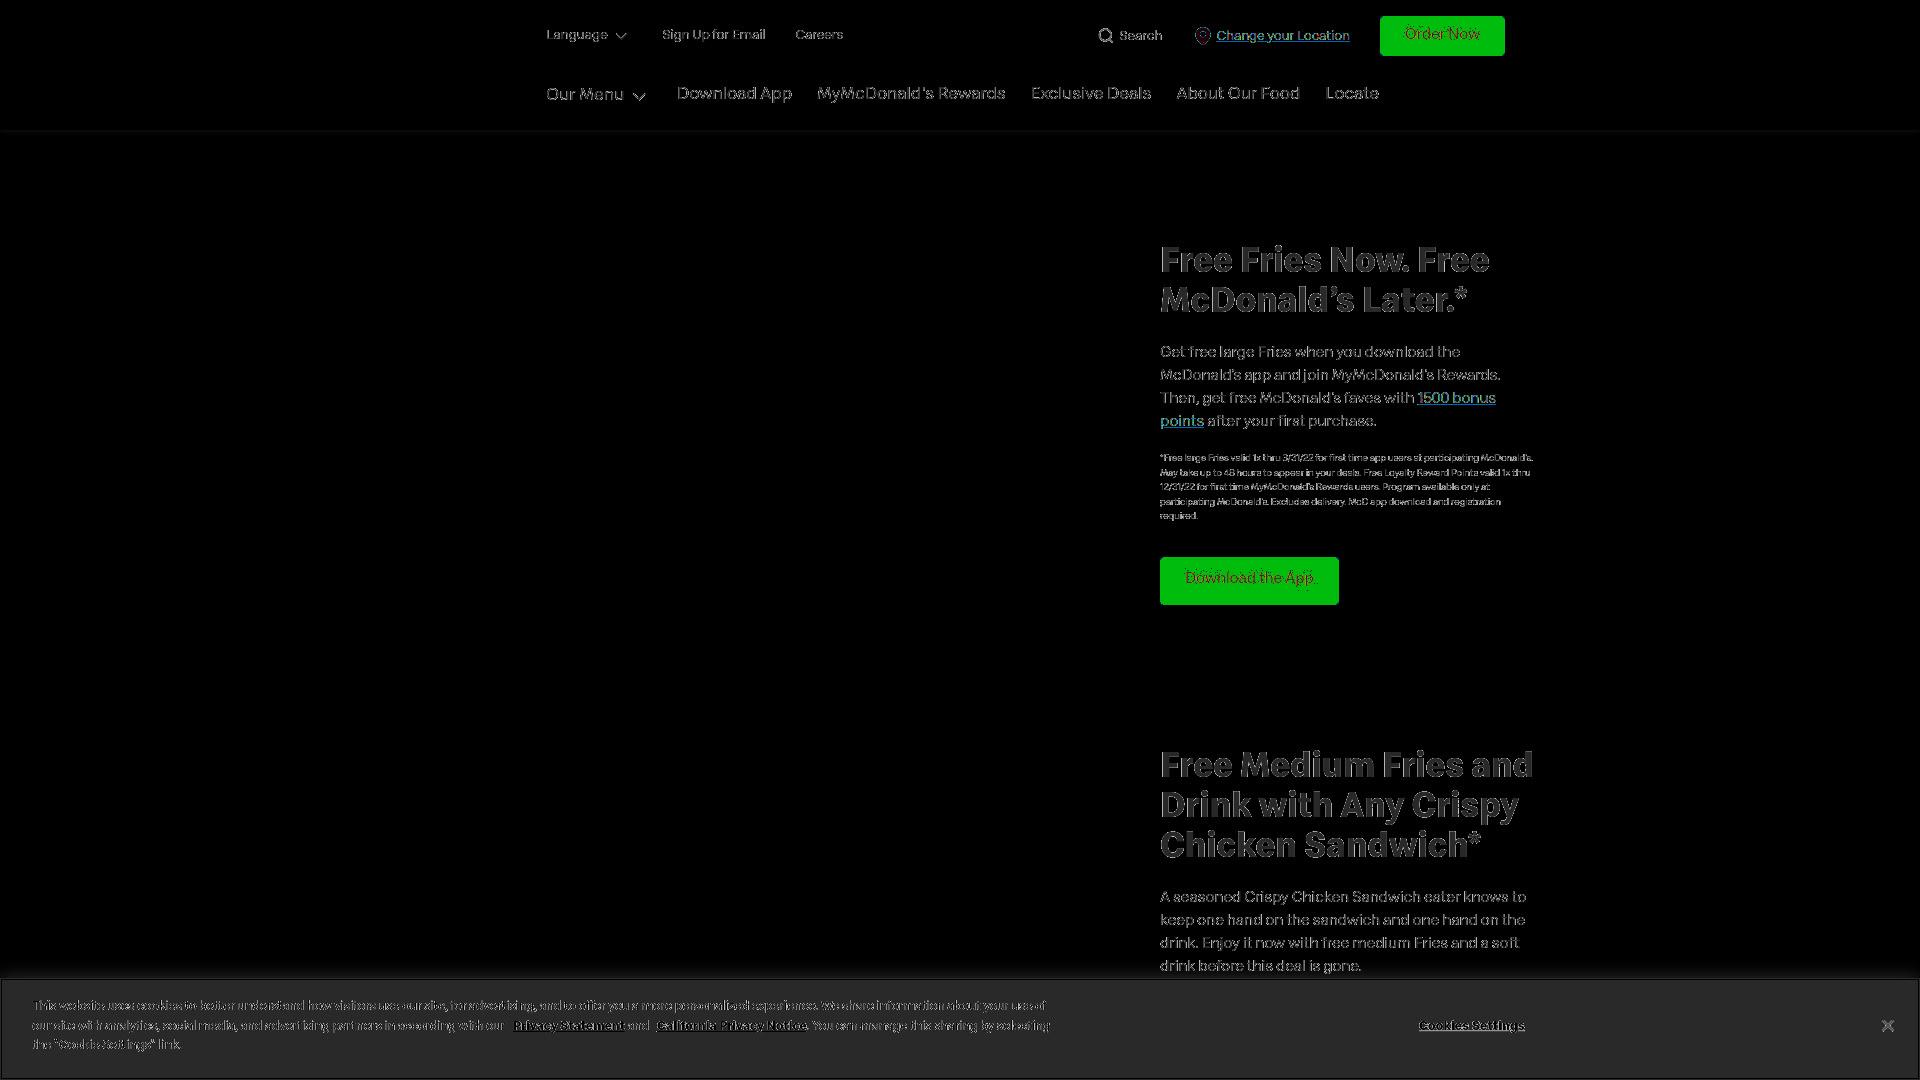Click the Download the App button

1249,581
